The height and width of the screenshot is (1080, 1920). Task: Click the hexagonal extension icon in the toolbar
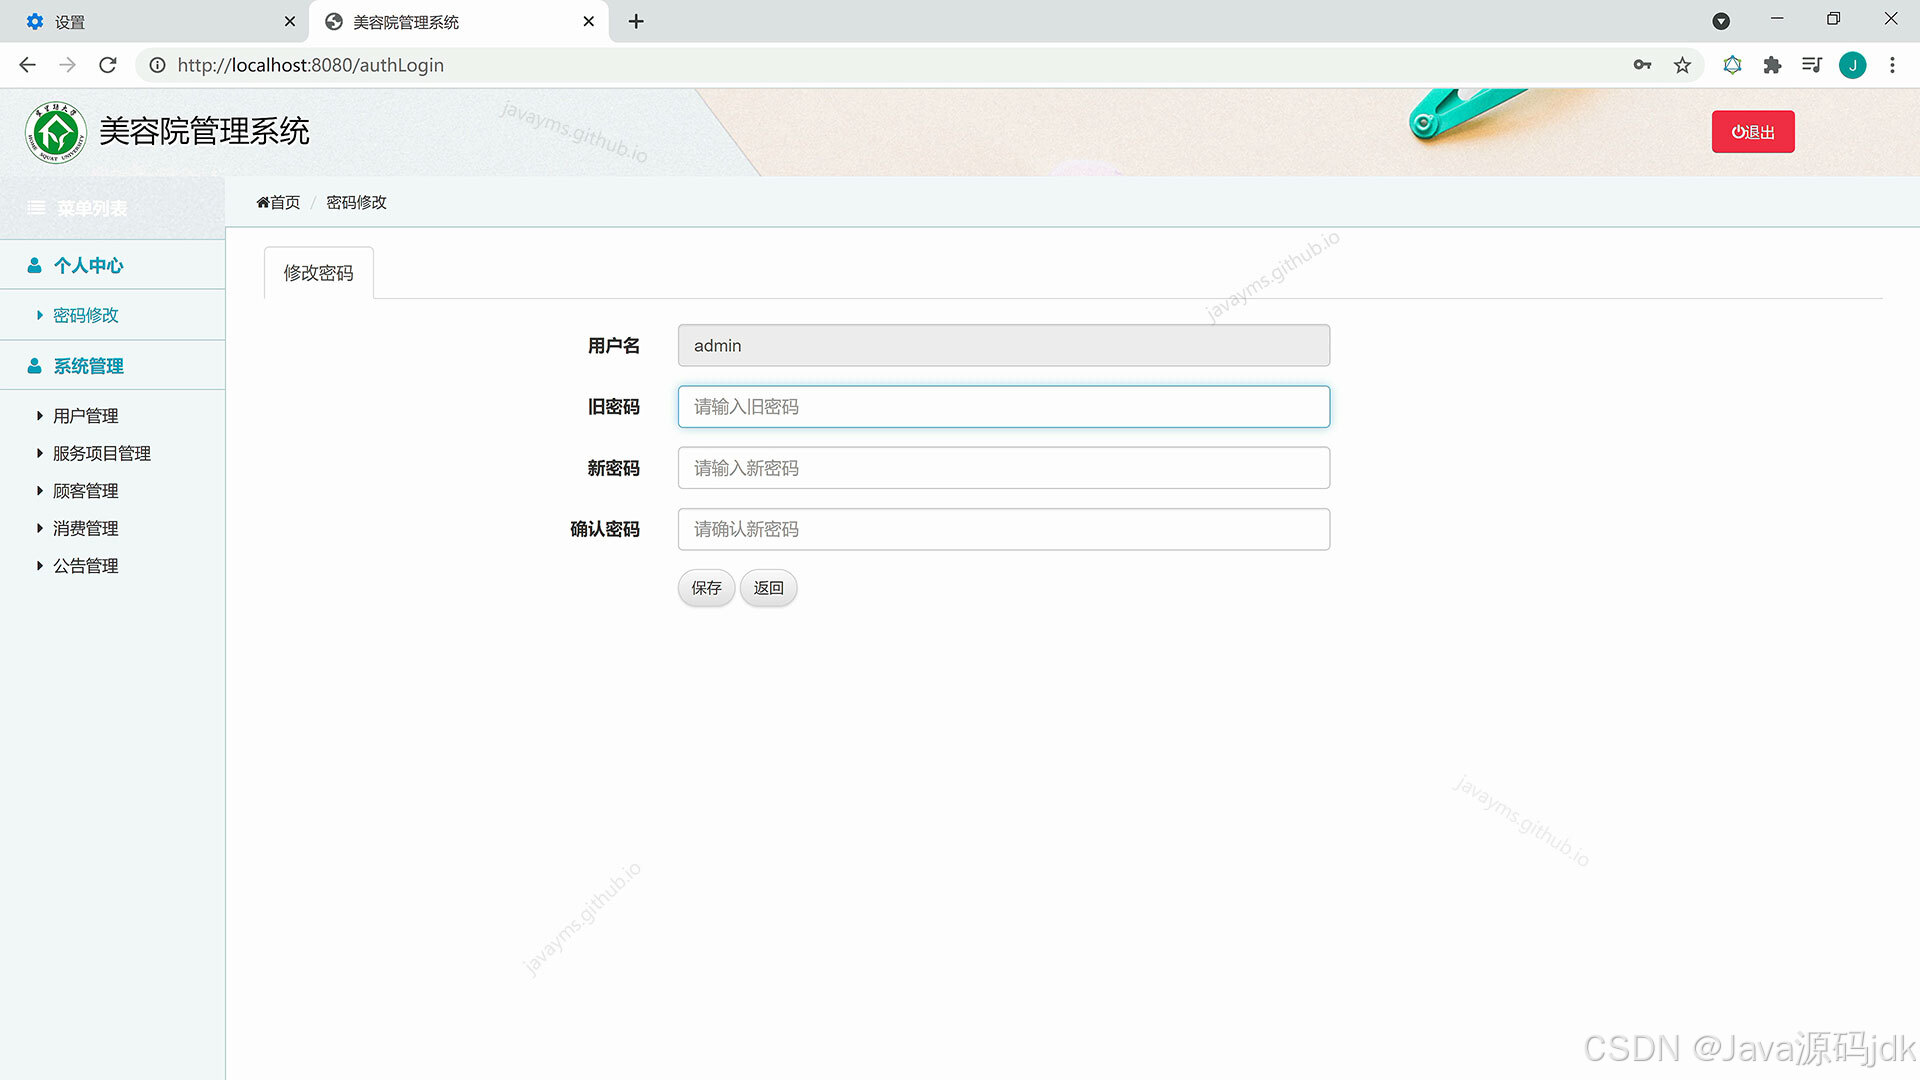1732,65
